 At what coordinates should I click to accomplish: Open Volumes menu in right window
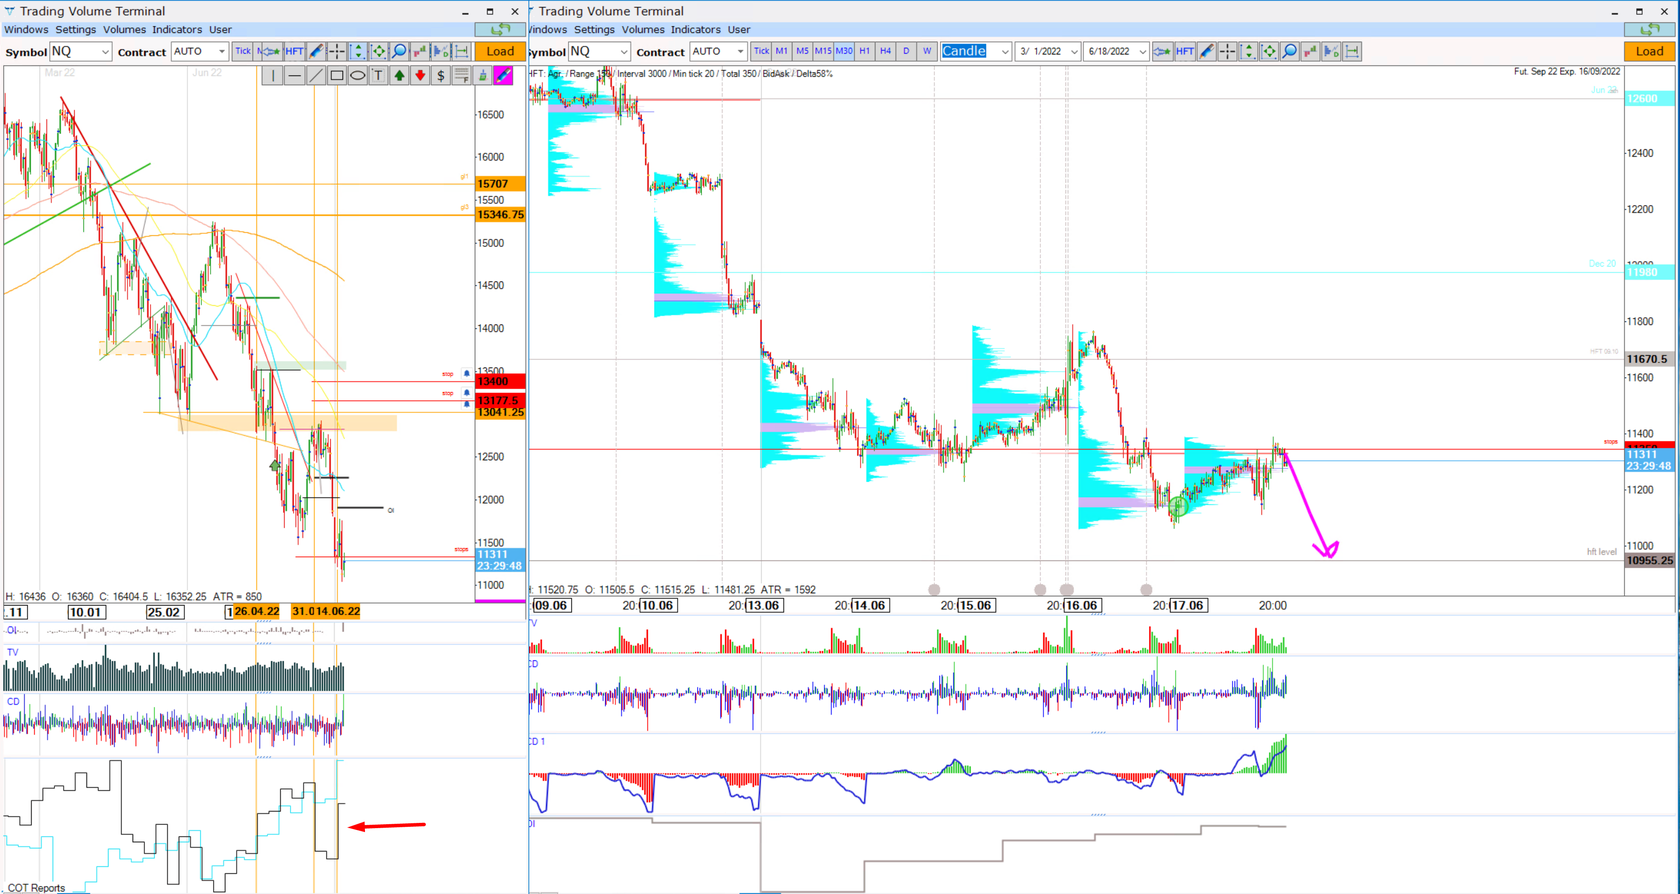tap(643, 30)
